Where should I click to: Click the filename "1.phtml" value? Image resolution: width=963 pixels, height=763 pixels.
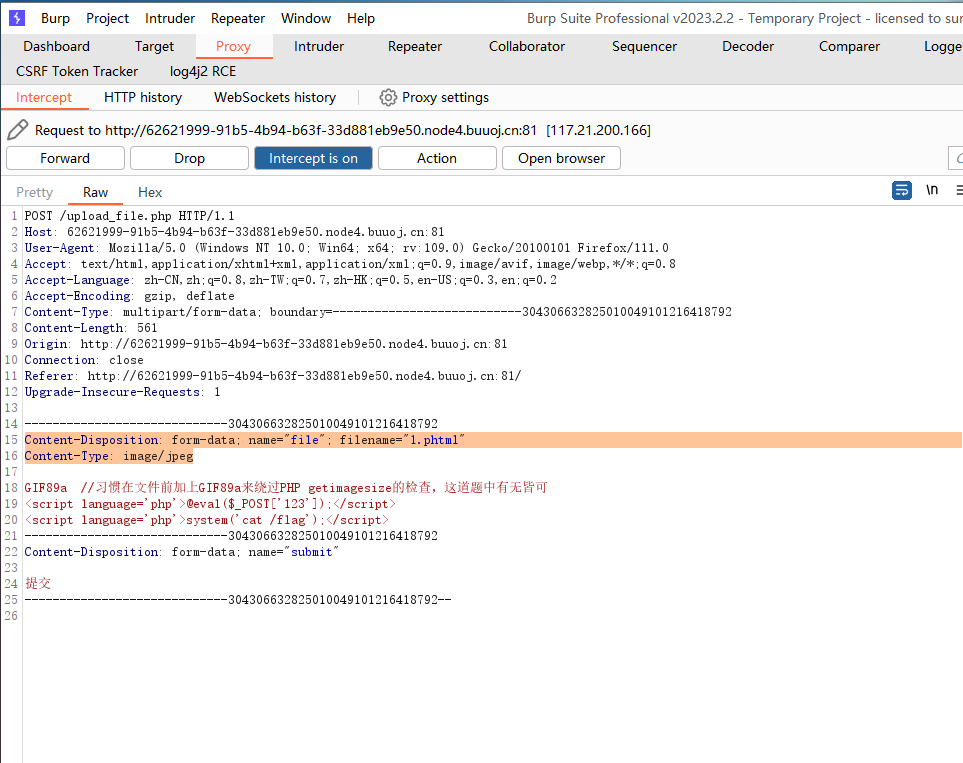pyautogui.click(x=434, y=440)
